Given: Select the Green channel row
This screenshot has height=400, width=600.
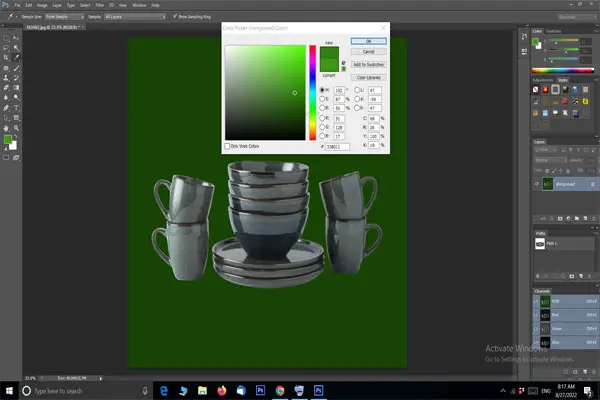Looking at the screenshot, I should (565, 329).
